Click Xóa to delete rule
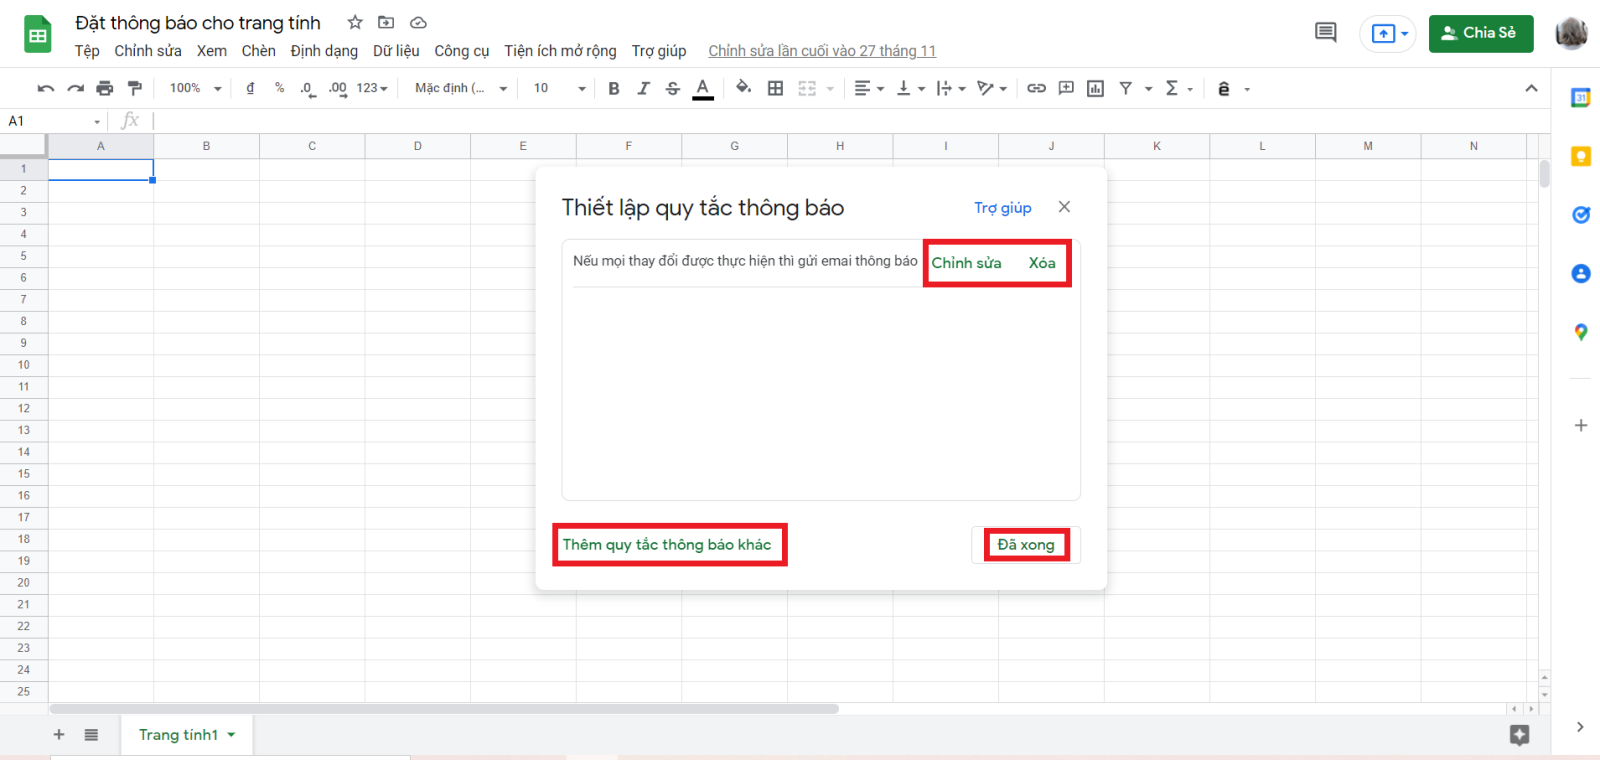Viewport: 1600px width, 760px height. [x=1042, y=263]
